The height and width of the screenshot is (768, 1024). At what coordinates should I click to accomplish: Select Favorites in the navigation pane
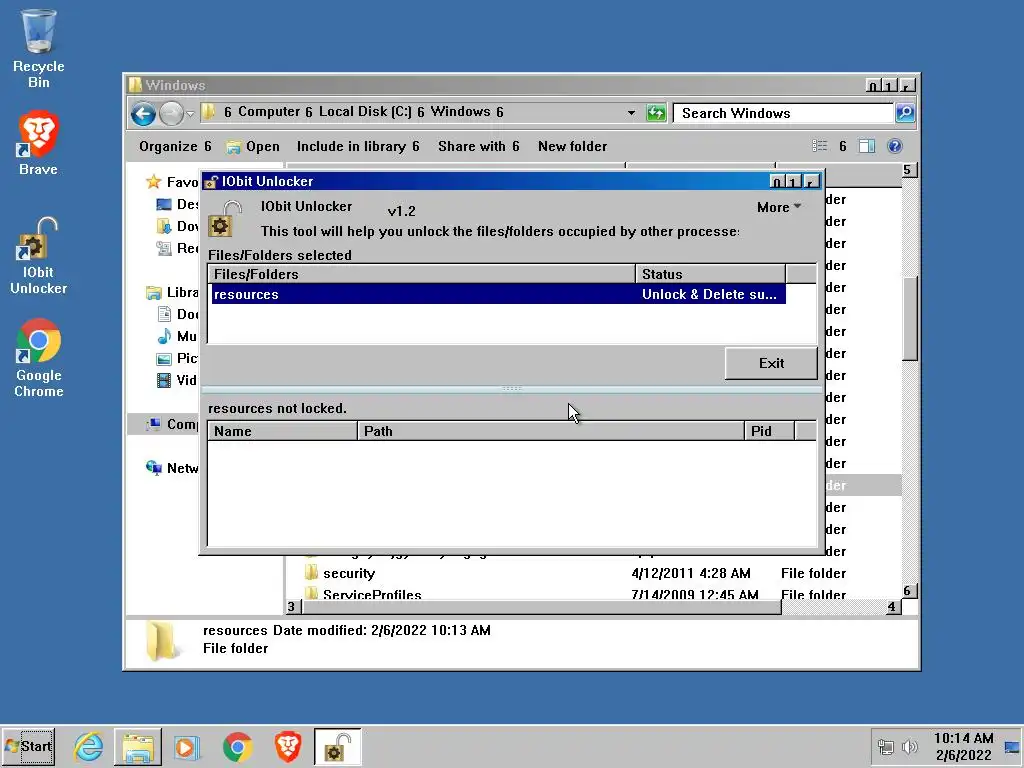pyautogui.click(x=172, y=182)
